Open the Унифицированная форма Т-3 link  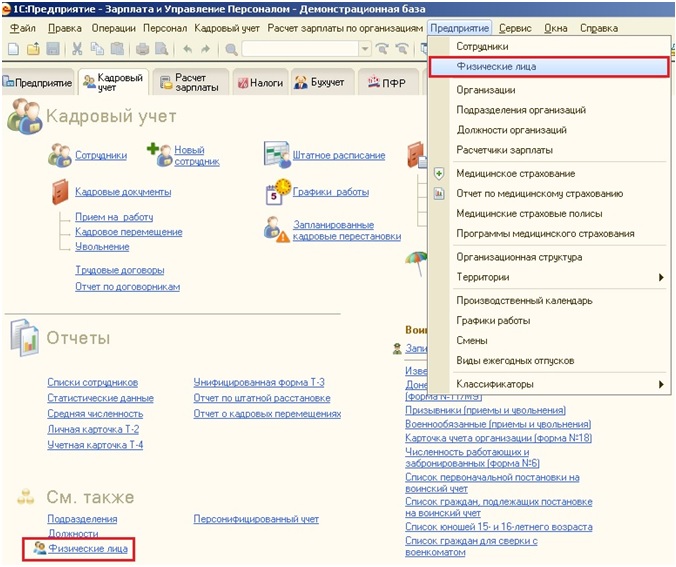[259, 382]
